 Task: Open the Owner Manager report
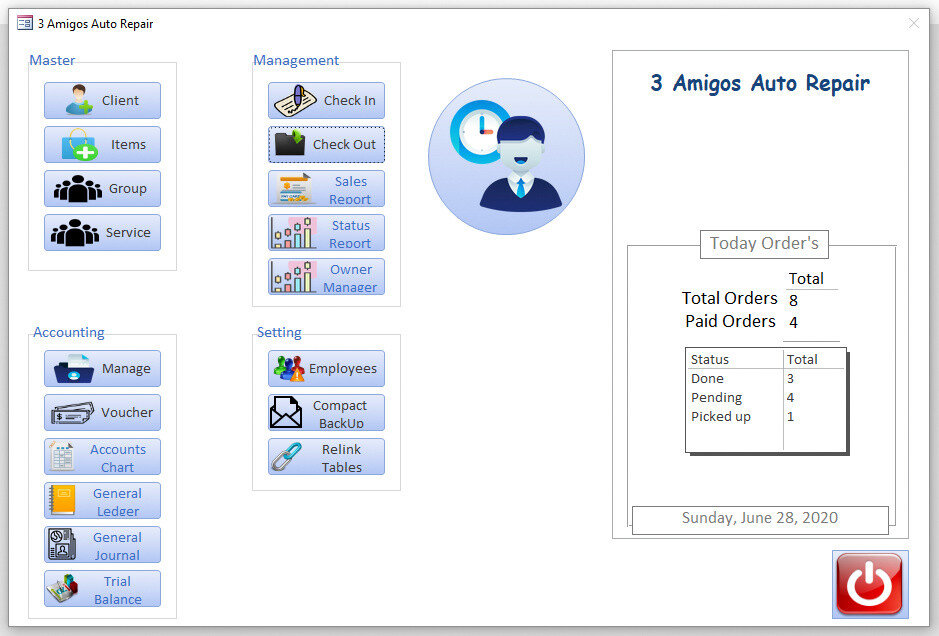pos(325,276)
